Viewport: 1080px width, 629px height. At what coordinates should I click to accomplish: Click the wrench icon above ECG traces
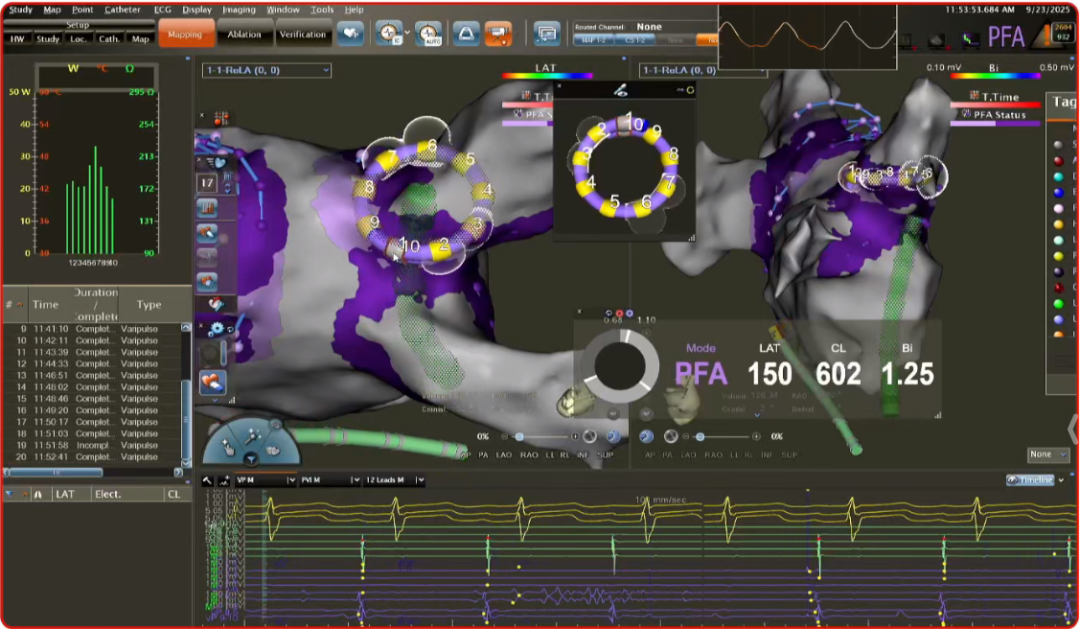tap(208, 481)
